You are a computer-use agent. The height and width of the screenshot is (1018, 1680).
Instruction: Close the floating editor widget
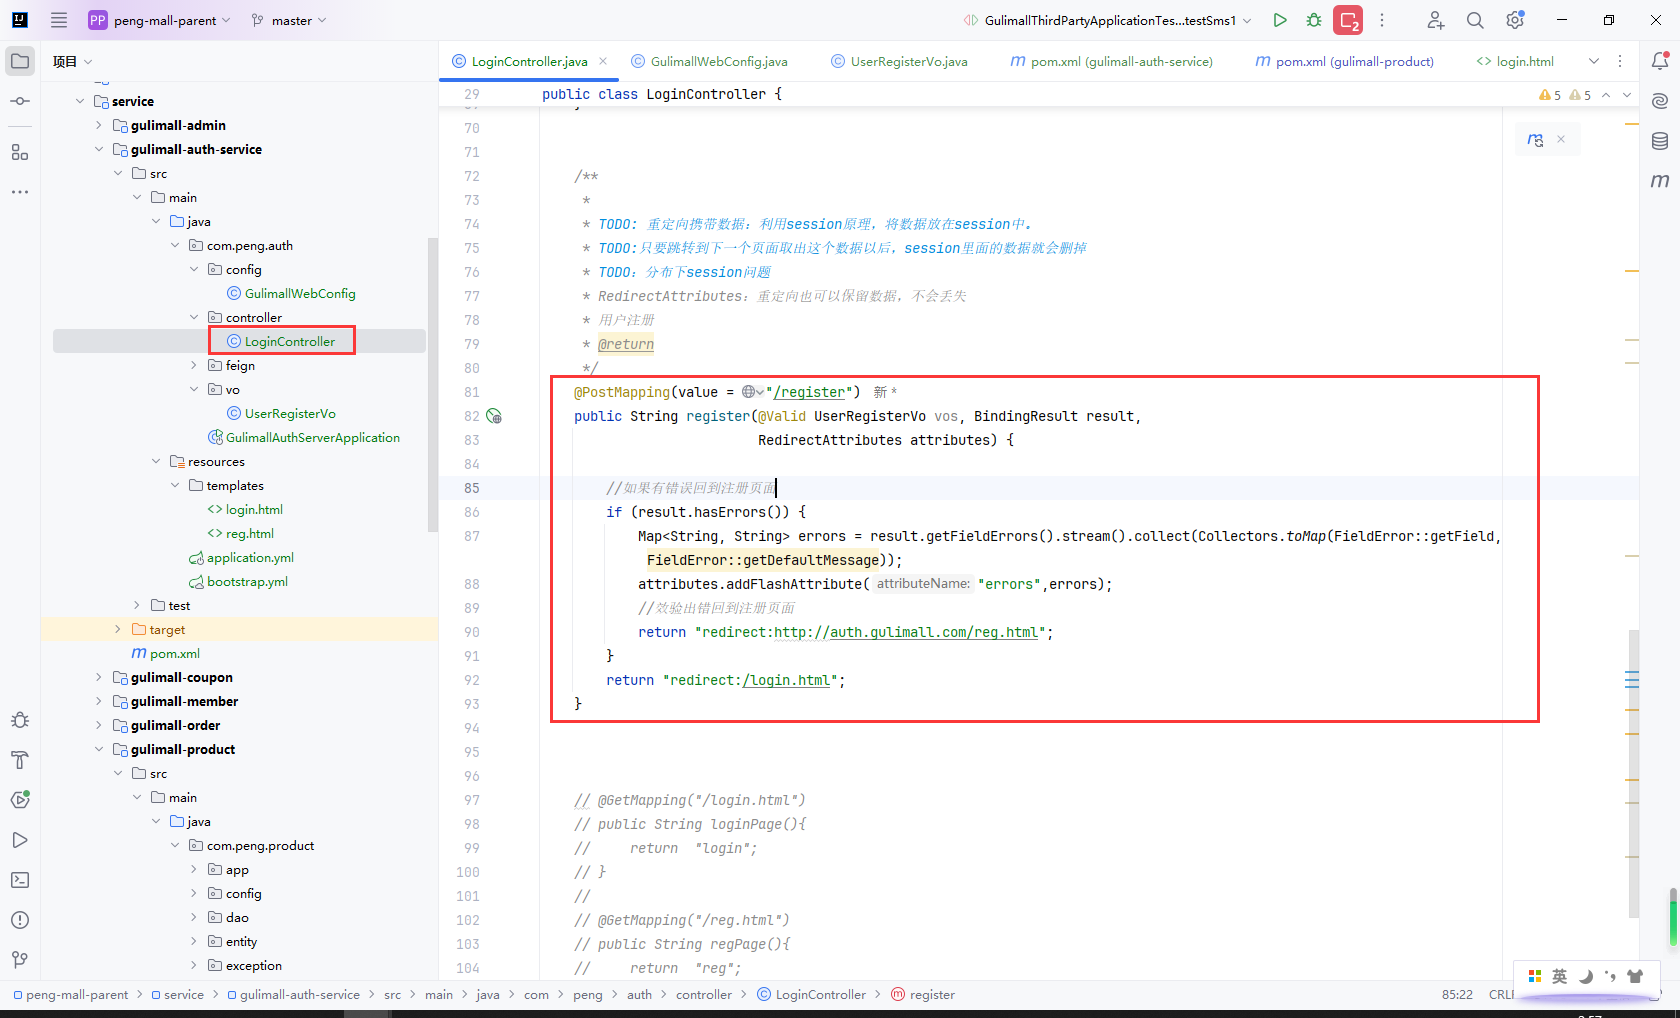(x=1561, y=140)
